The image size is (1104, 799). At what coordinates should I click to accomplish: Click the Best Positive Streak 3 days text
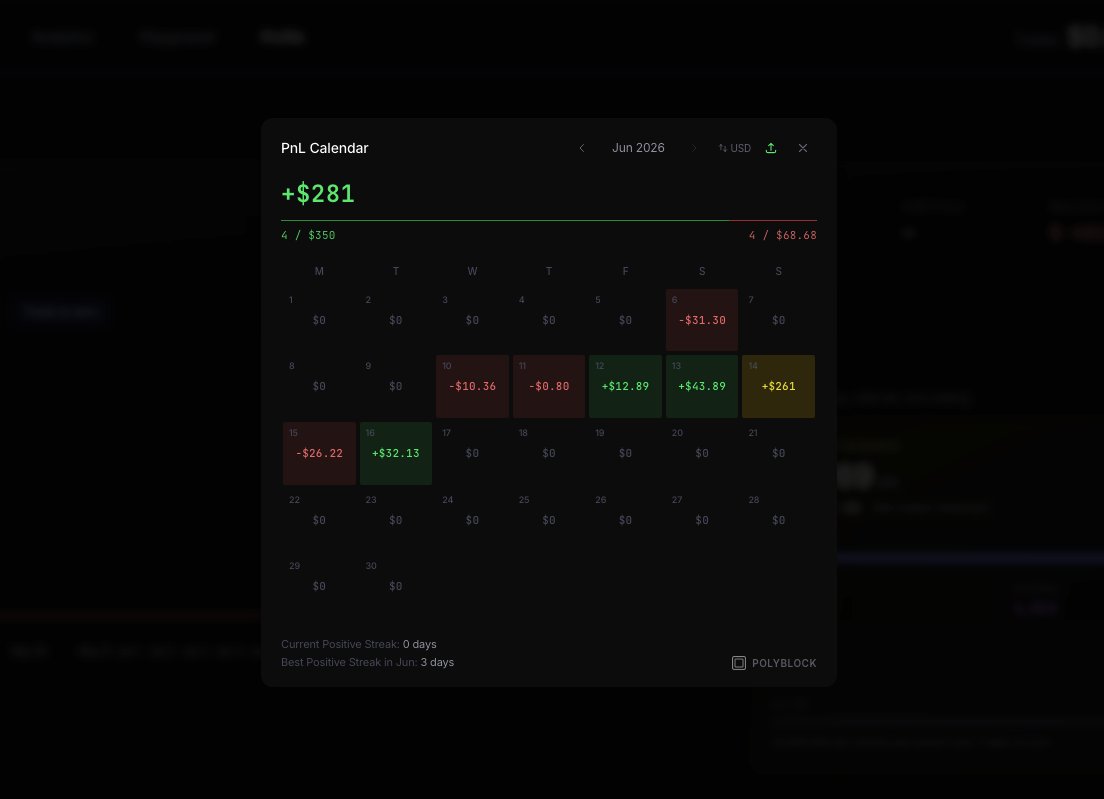368,662
